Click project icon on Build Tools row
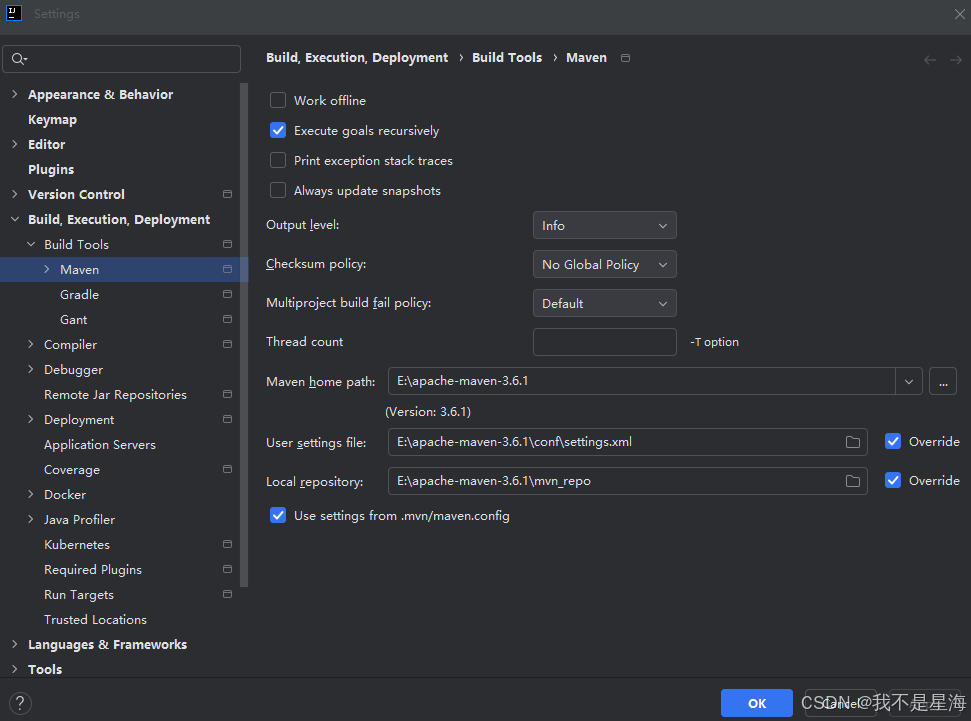Image resolution: width=971 pixels, height=721 pixels. tap(227, 244)
